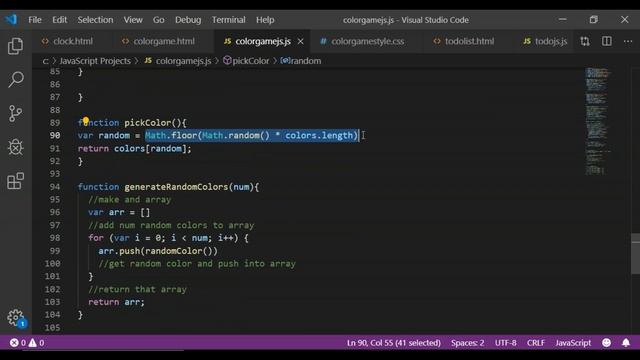This screenshot has width=640, height=360.
Task: Click line number 94 in the gutter
Action: [55, 187]
